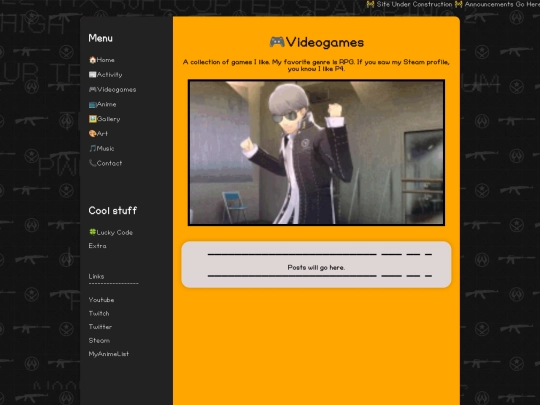Click the 'A collection of games I like' description
Viewport: 540px width, 405px height.
[316, 65]
